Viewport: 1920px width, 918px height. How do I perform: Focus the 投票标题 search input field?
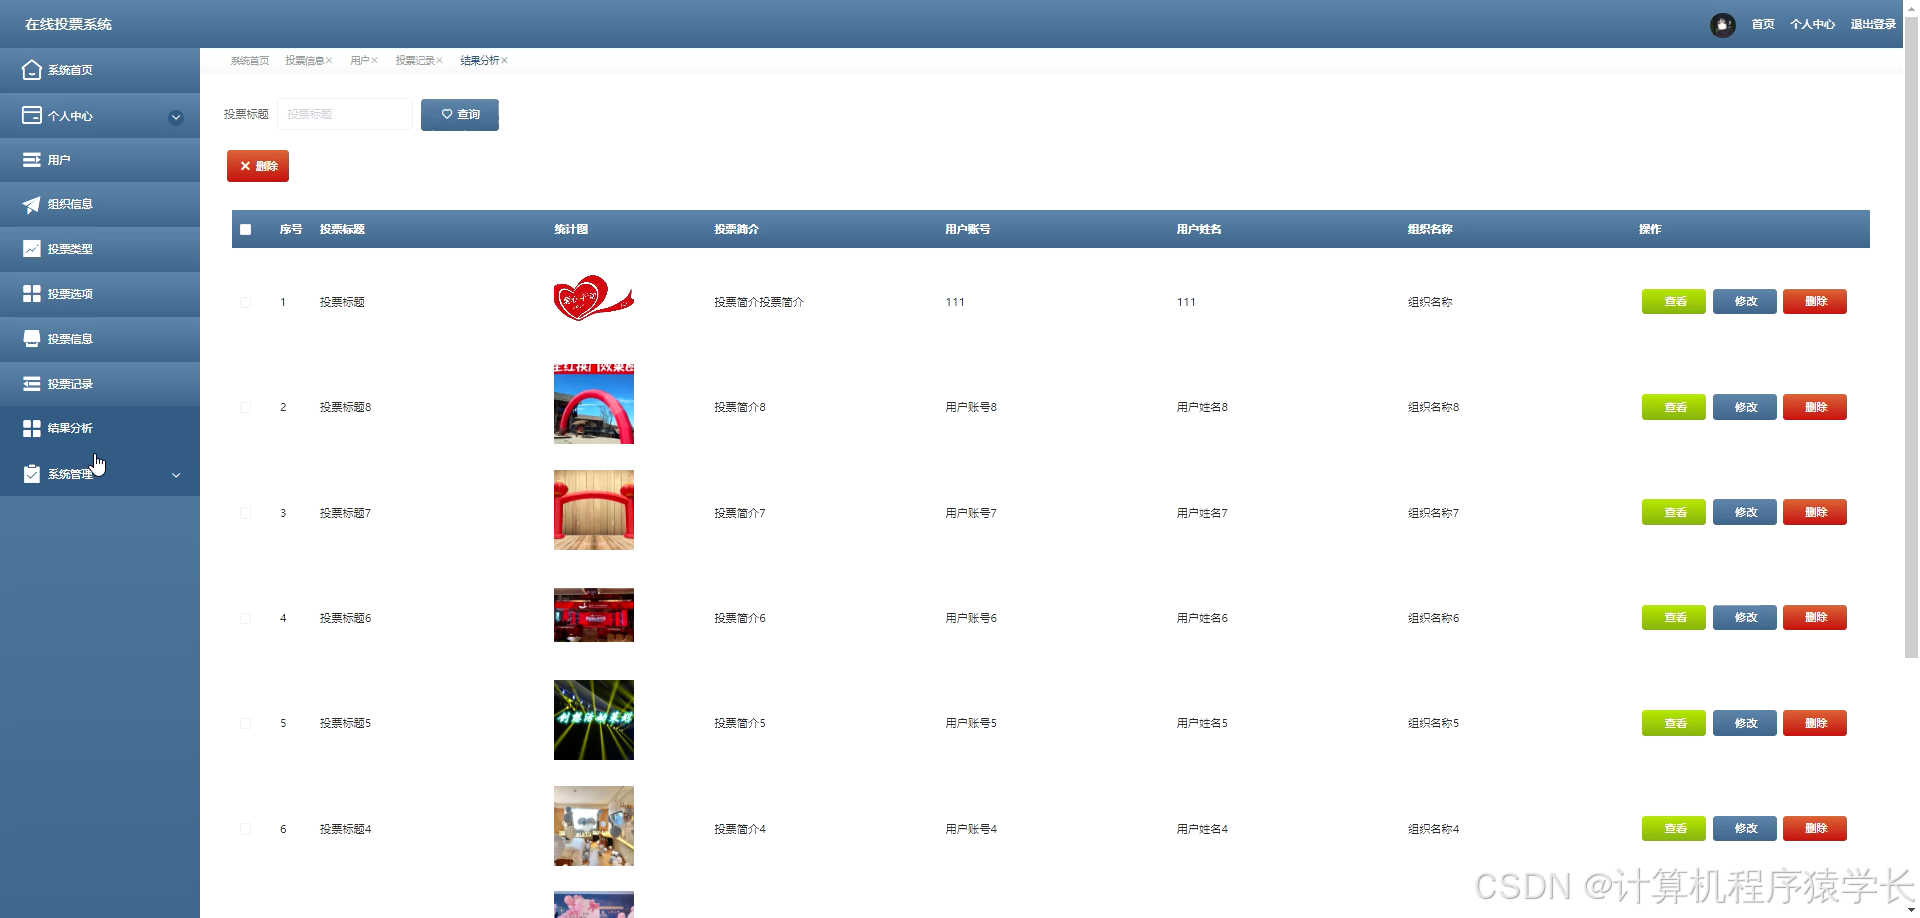point(345,114)
